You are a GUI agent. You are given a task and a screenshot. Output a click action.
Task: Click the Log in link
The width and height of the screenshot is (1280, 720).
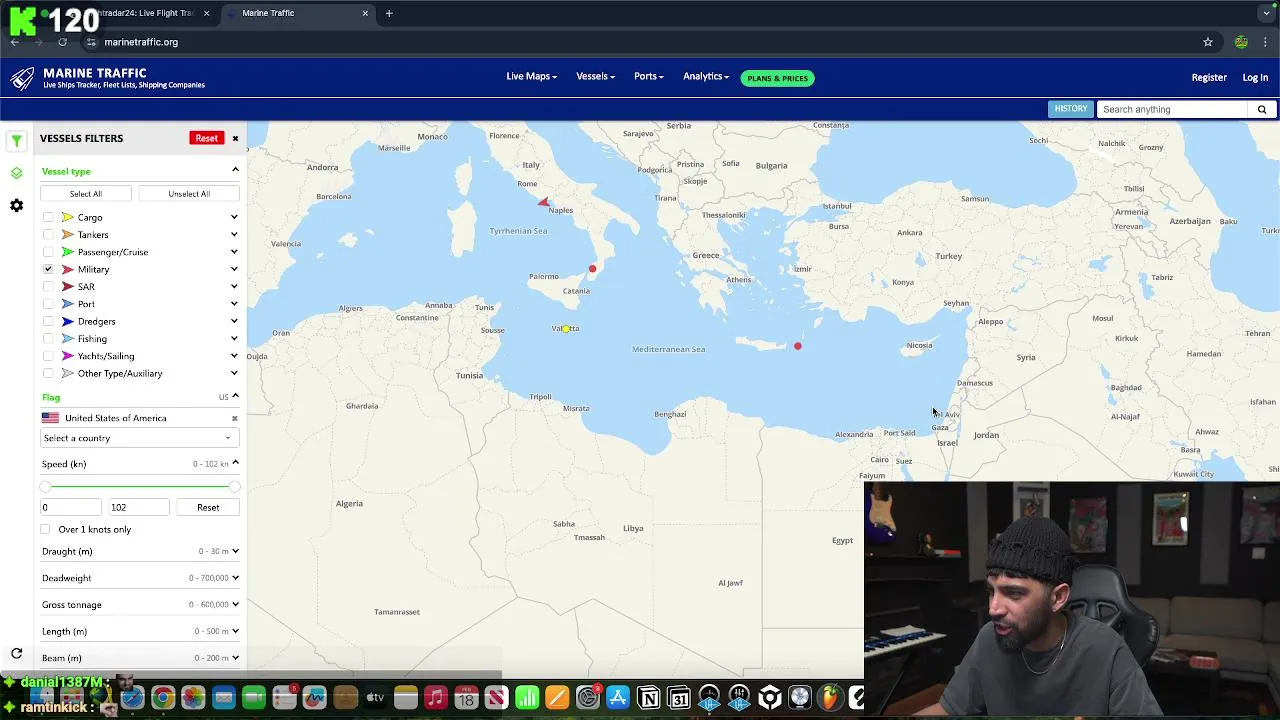point(1255,77)
